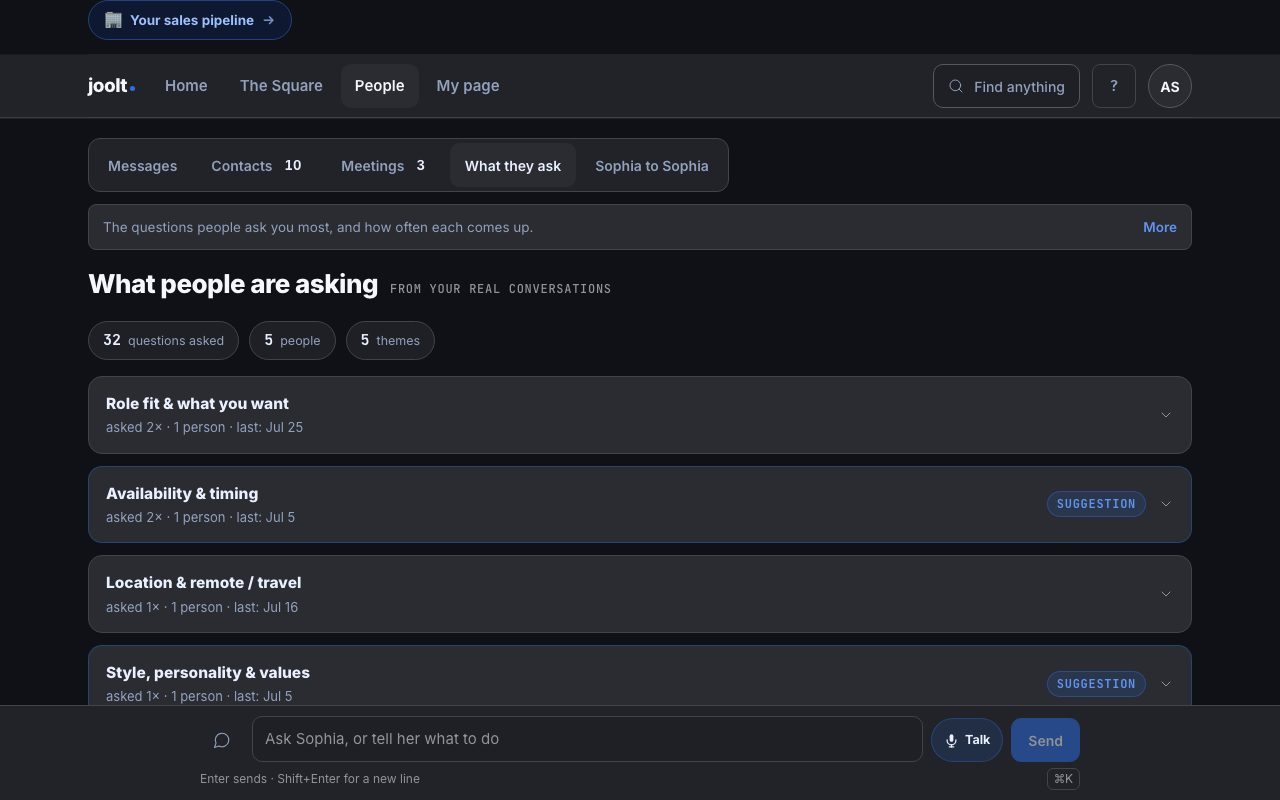This screenshot has width=1280, height=800.
Task: Open My page in the navigation
Action: [468, 86]
